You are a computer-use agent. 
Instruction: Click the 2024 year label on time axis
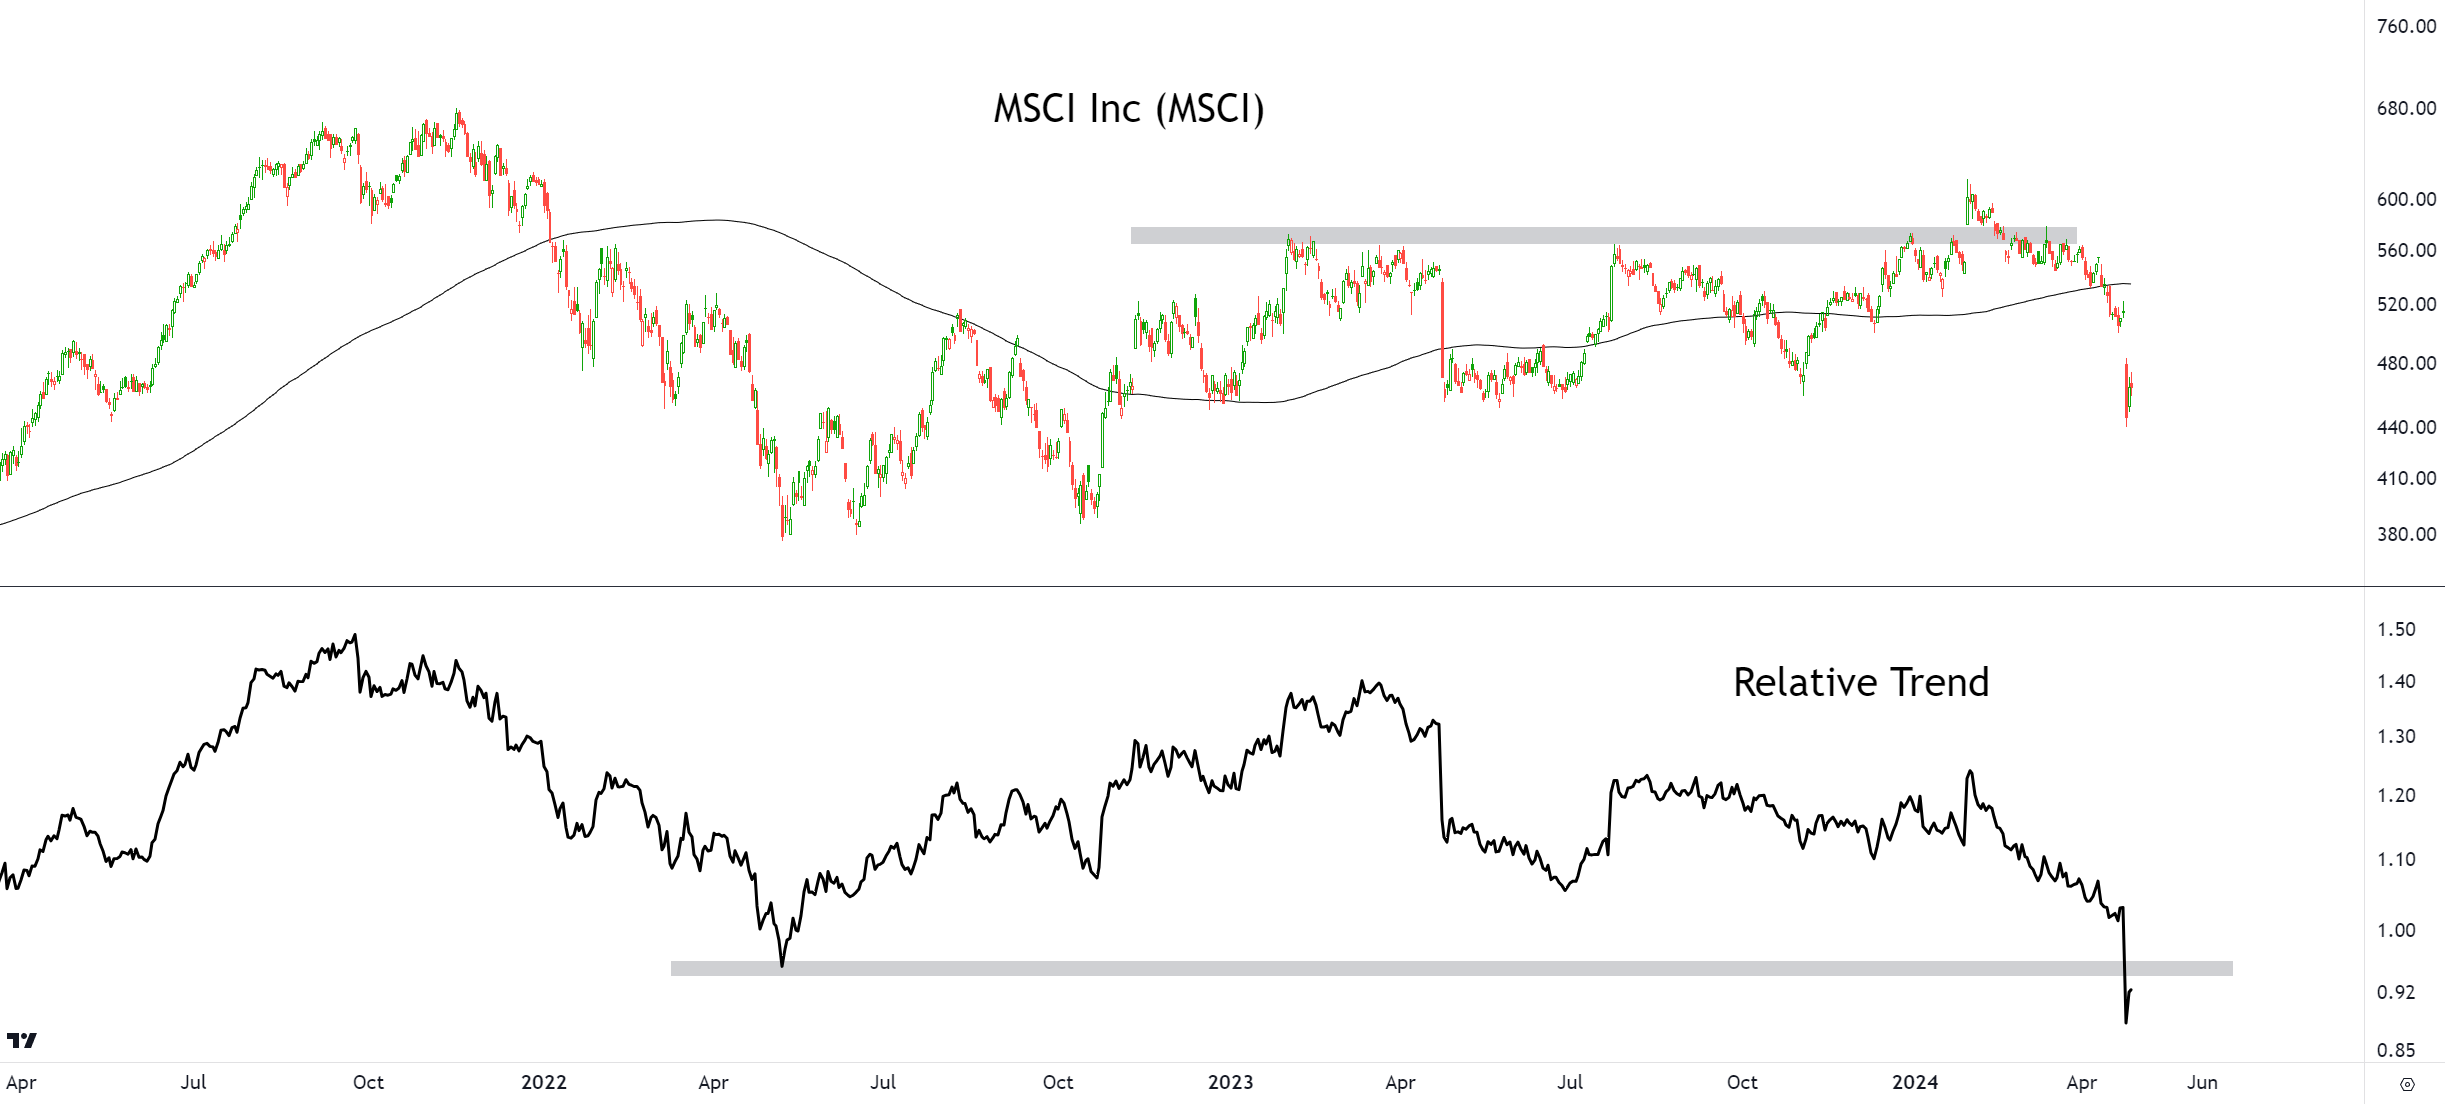1915,1082
